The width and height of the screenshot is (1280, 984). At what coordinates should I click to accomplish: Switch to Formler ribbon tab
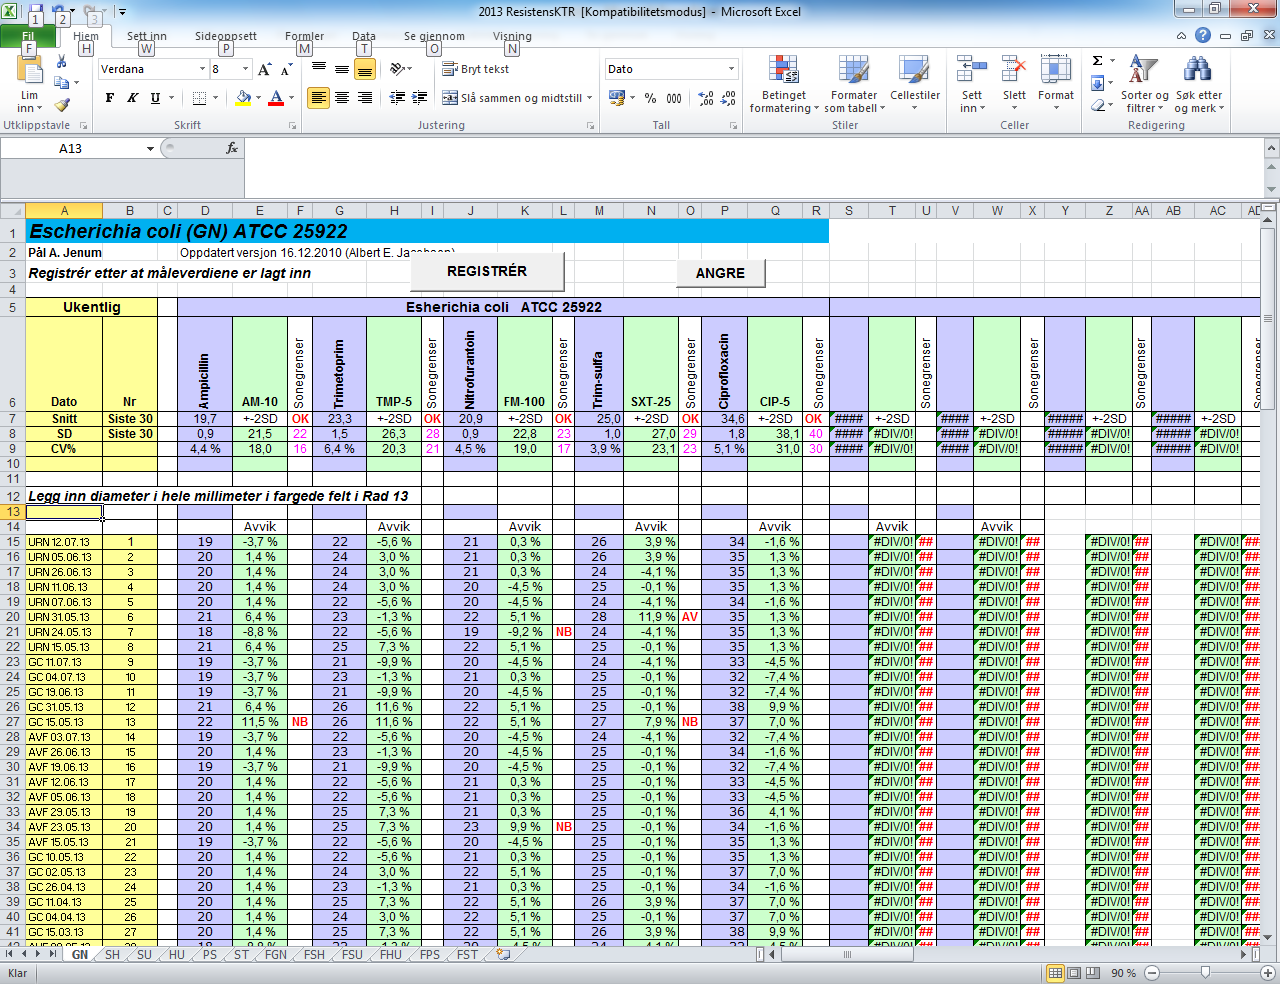(x=304, y=36)
